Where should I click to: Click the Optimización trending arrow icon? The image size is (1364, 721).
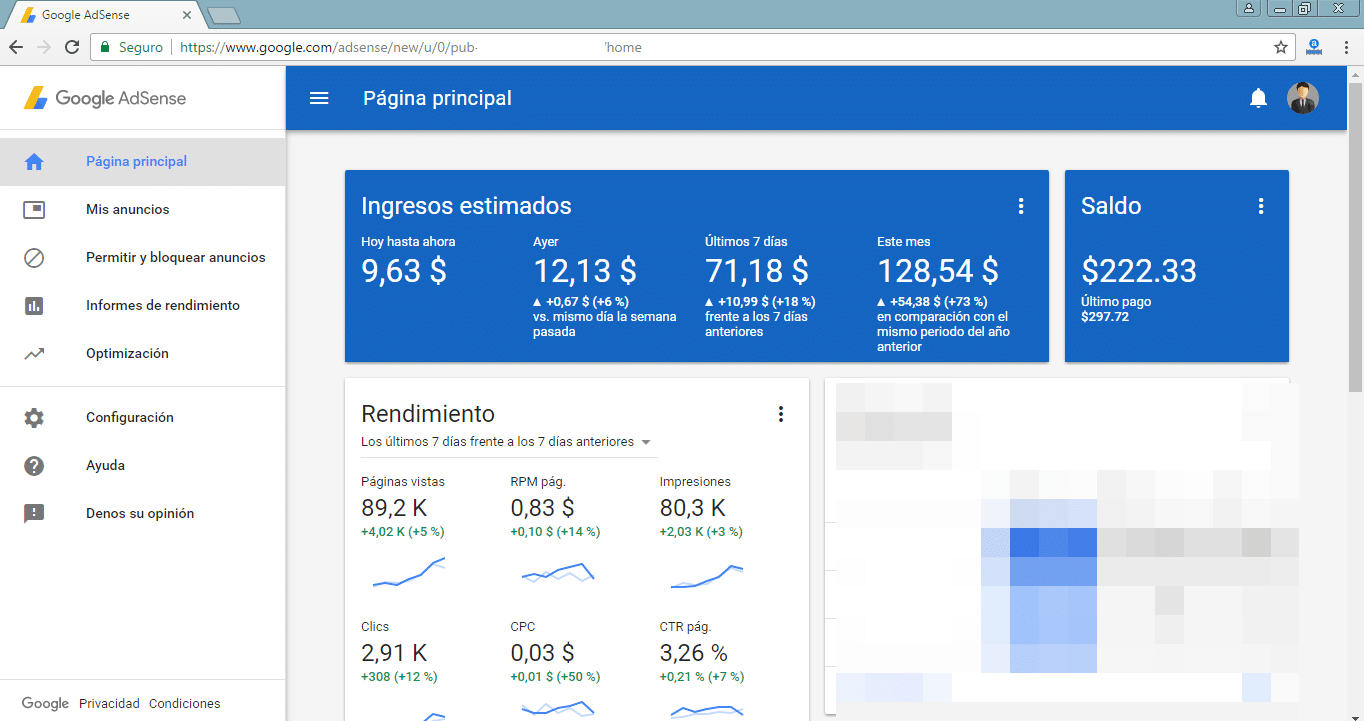click(34, 353)
